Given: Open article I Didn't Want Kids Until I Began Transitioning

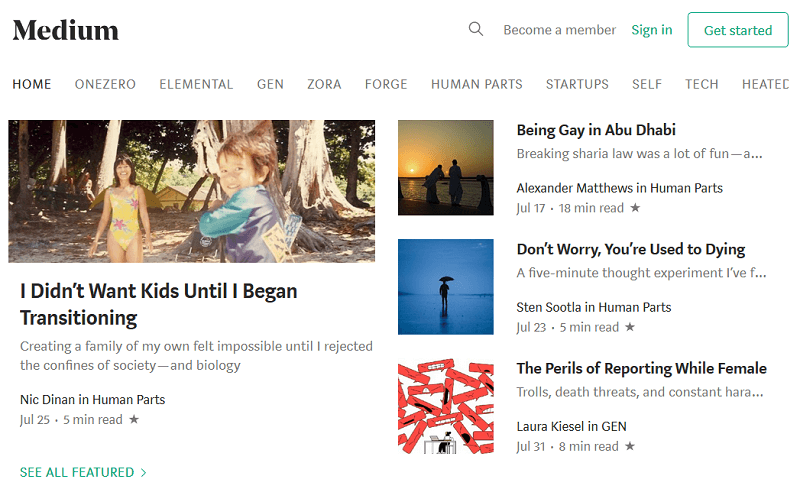Looking at the screenshot, I should click(x=159, y=304).
